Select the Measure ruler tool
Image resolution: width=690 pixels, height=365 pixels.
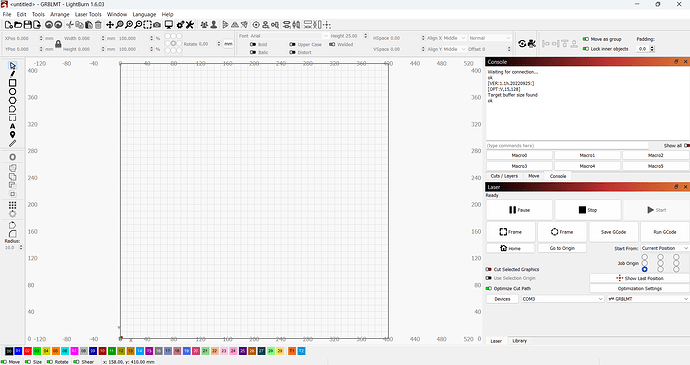[x=12, y=144]
